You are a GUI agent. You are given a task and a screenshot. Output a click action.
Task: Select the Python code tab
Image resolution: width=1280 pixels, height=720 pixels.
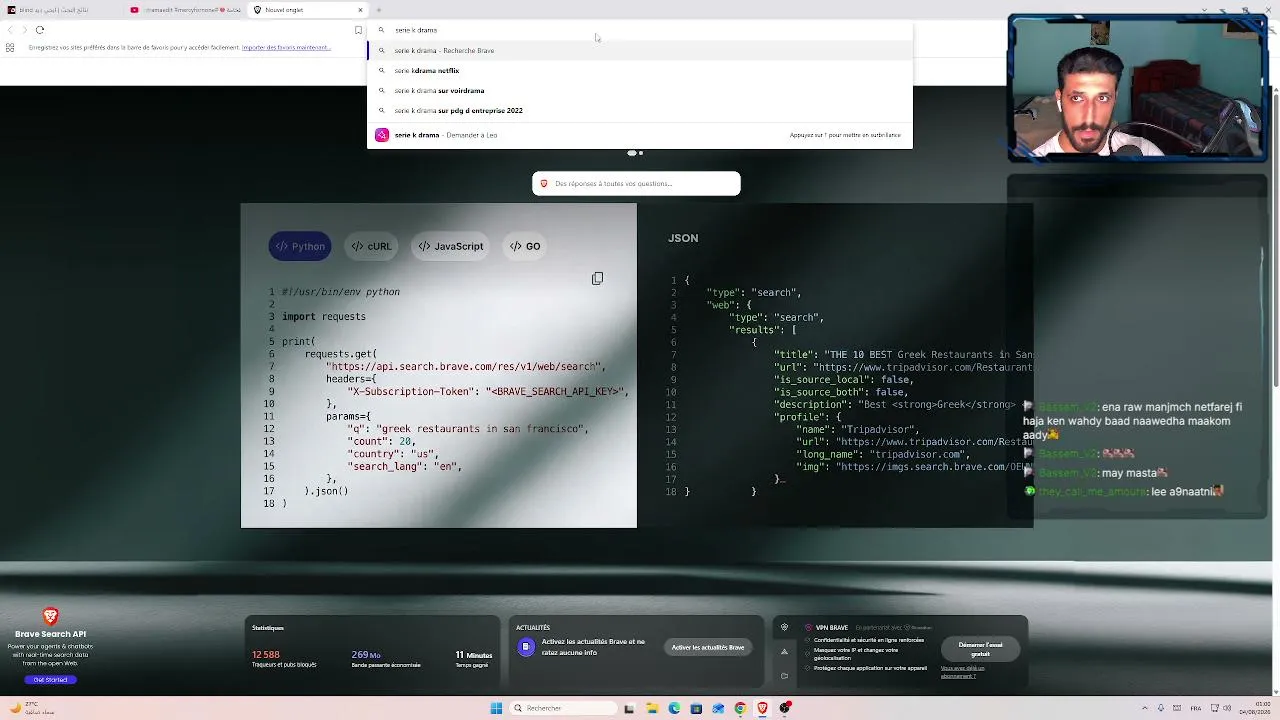tap(300, 246)
